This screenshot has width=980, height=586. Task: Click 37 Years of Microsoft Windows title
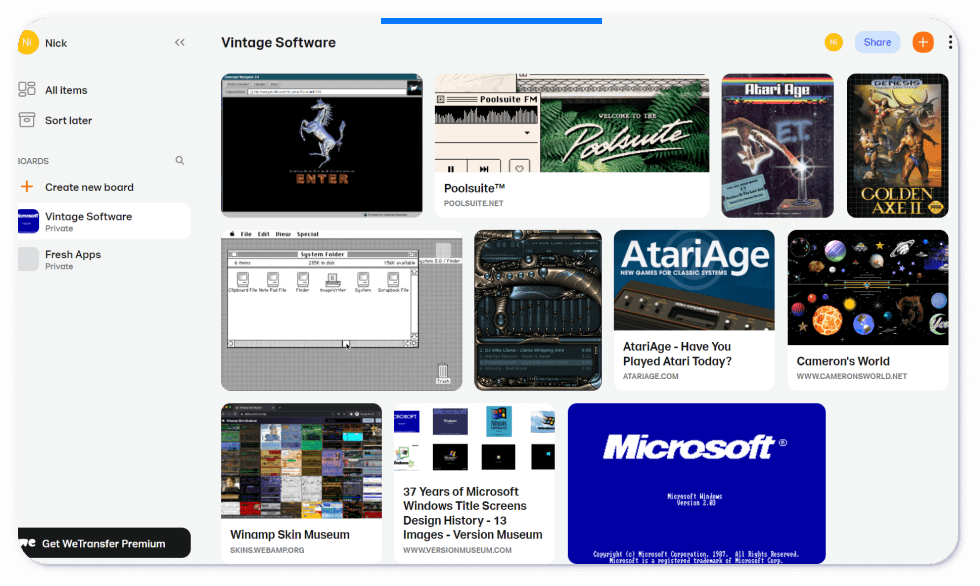point(472,513)
